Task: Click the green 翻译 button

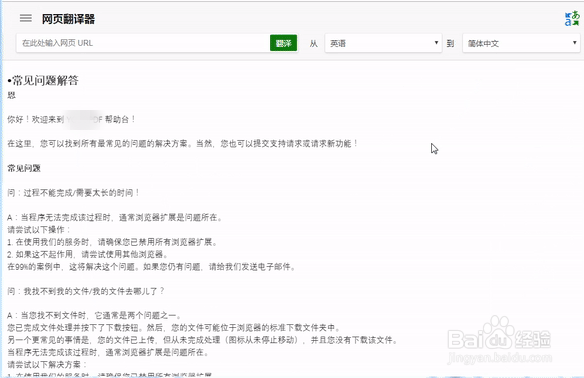Action: (x=283, y=43)
